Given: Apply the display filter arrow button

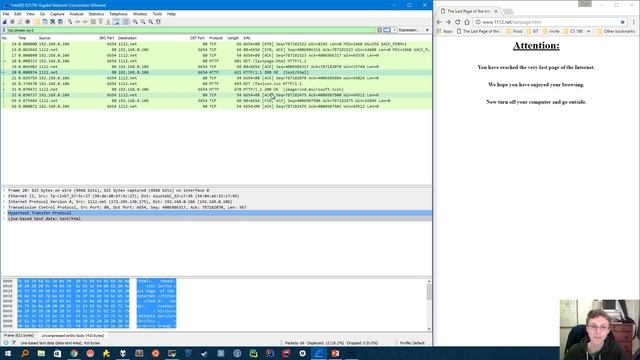Looking at the screenshot, I should (x=387, y=30).
